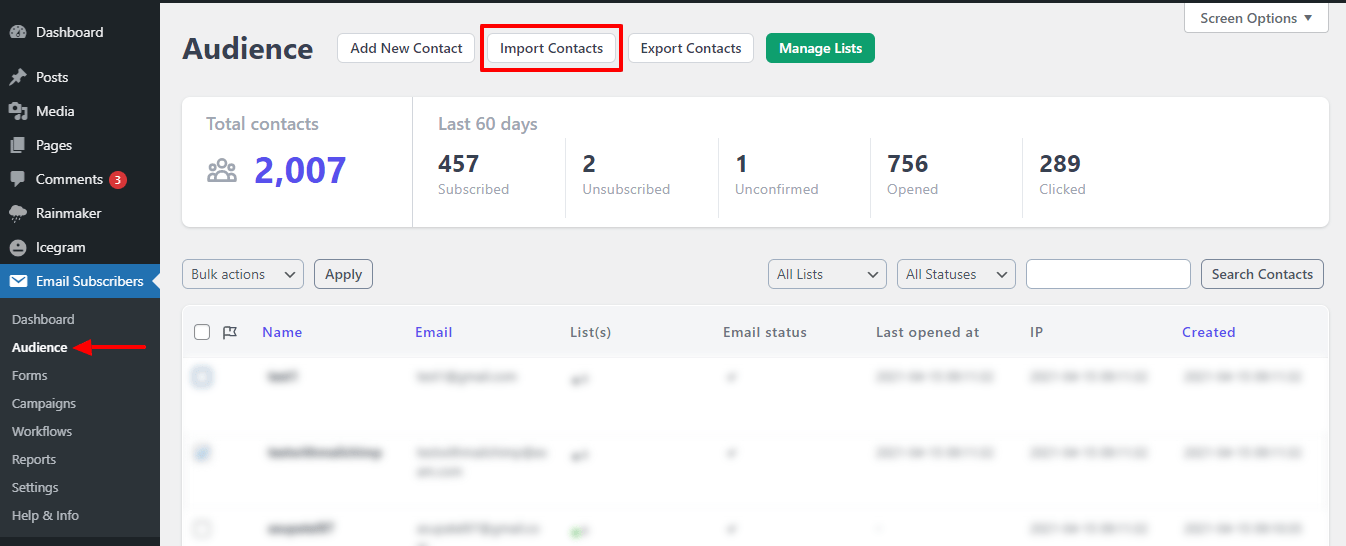Click the Audience page heading
1346x546 pixels.
[x=248, y=49]
